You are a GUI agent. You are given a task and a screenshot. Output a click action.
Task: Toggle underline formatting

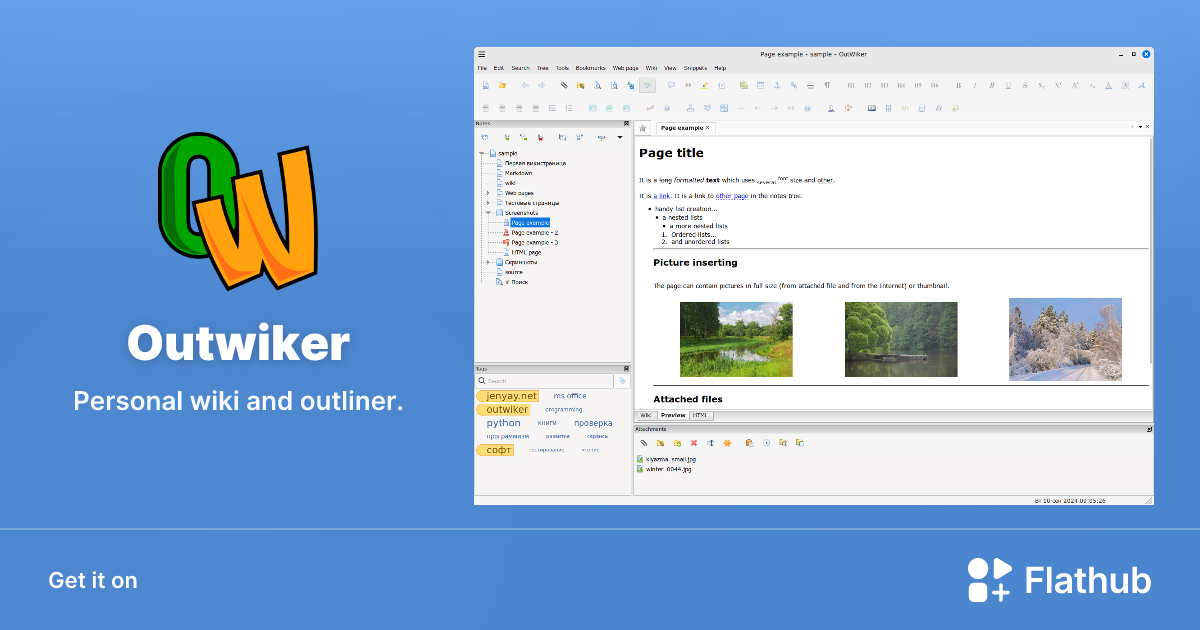pyautogui.click(x=1009, y=85)
